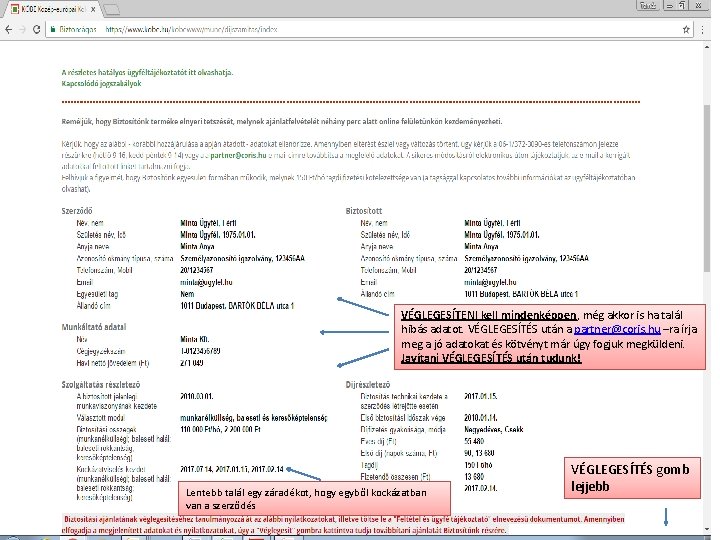Viewport: 720px width, 540px height.
Task: Close the KÖBE browser tab
Action: tap(93, 9)
